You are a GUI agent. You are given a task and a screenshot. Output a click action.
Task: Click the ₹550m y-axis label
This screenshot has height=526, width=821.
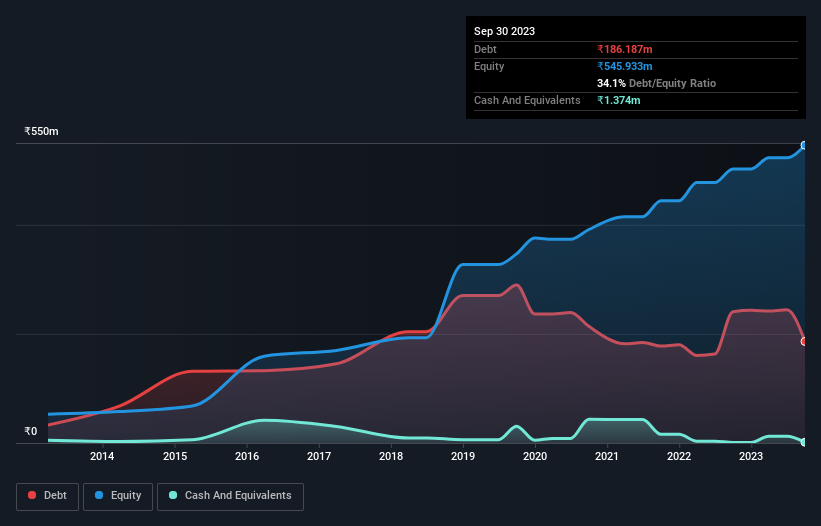41,131
